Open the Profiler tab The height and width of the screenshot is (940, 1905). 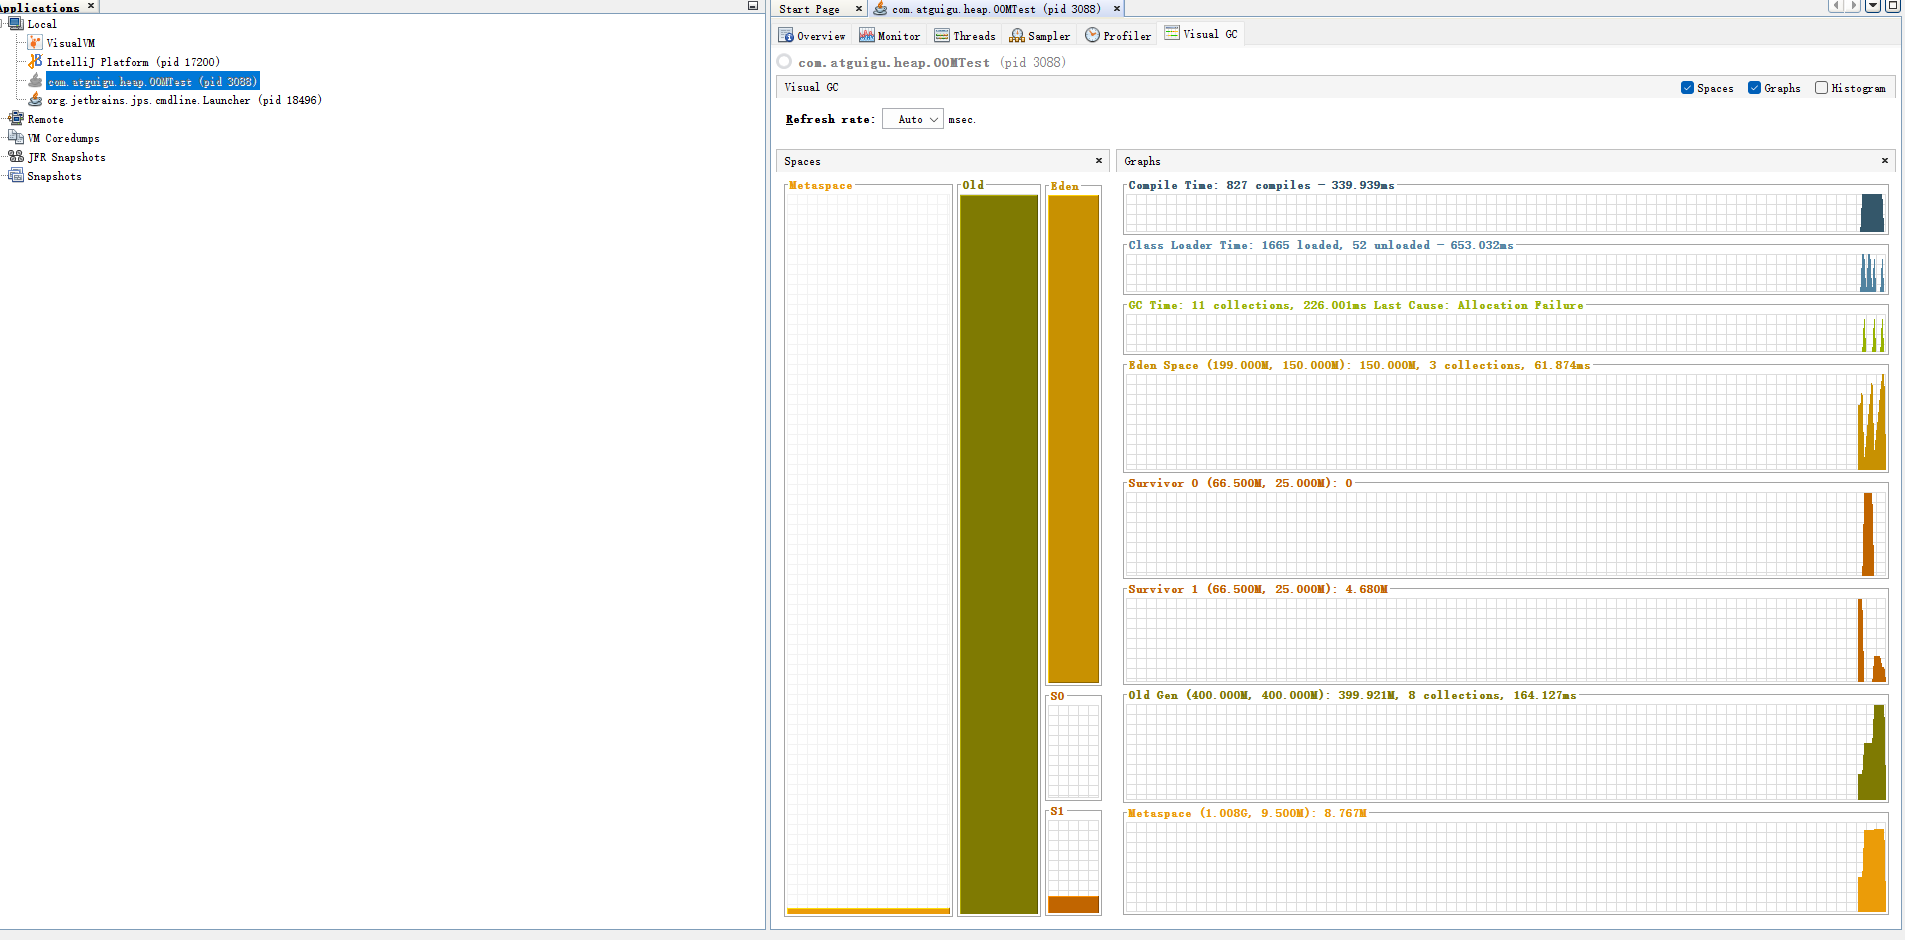tap(1118, 35)
